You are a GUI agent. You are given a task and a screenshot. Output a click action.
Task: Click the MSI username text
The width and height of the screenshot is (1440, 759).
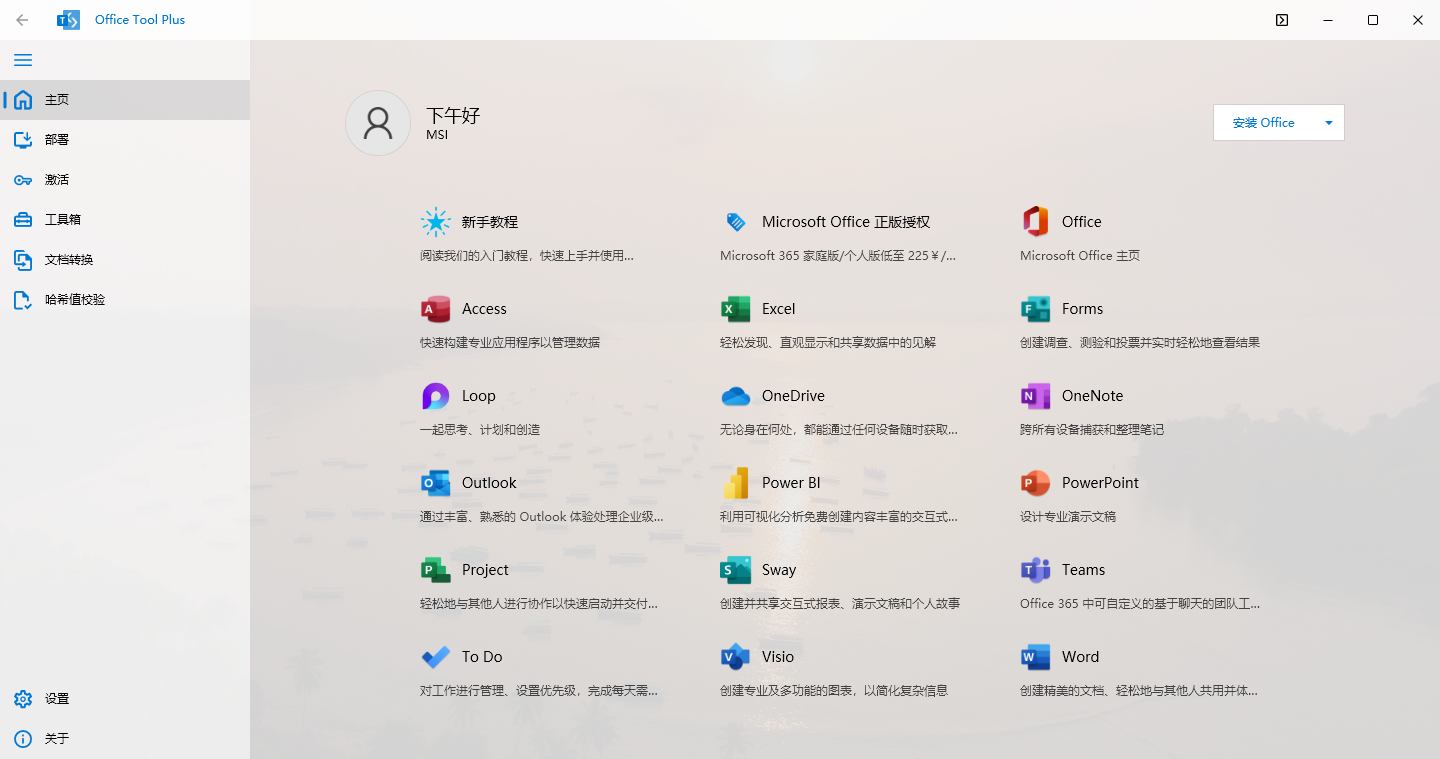click(x=437, y=135)
